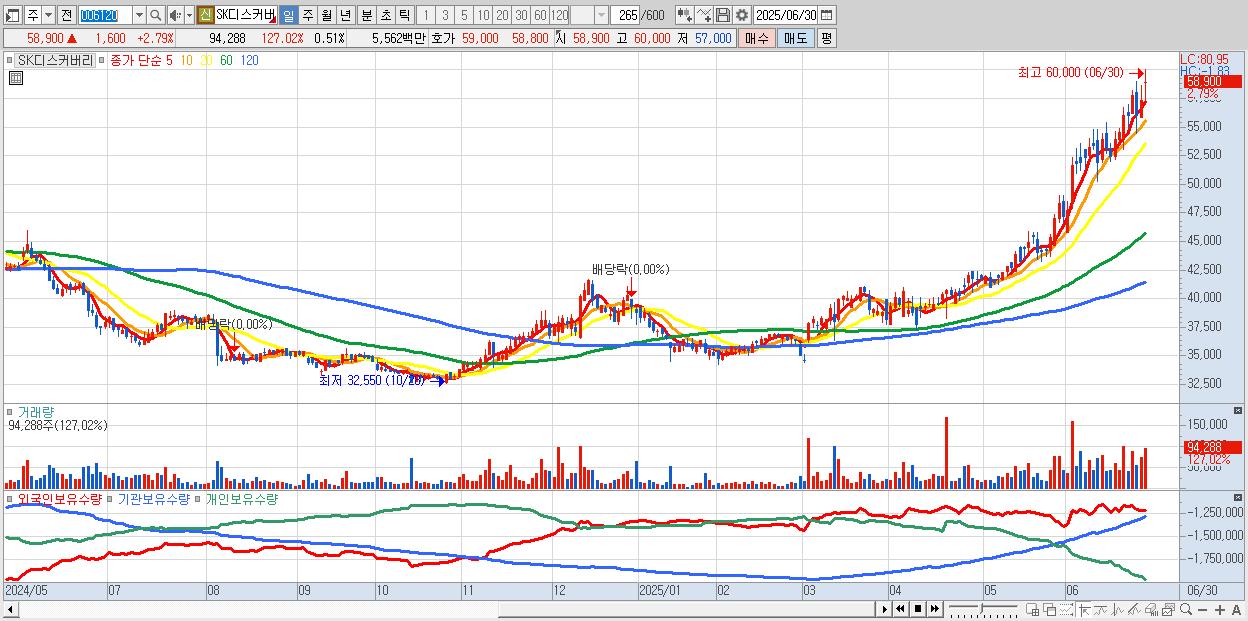The image size is (1248, 621).
Task: Toggle the 기관보유수량 legend square
Action: coord(110,498)
